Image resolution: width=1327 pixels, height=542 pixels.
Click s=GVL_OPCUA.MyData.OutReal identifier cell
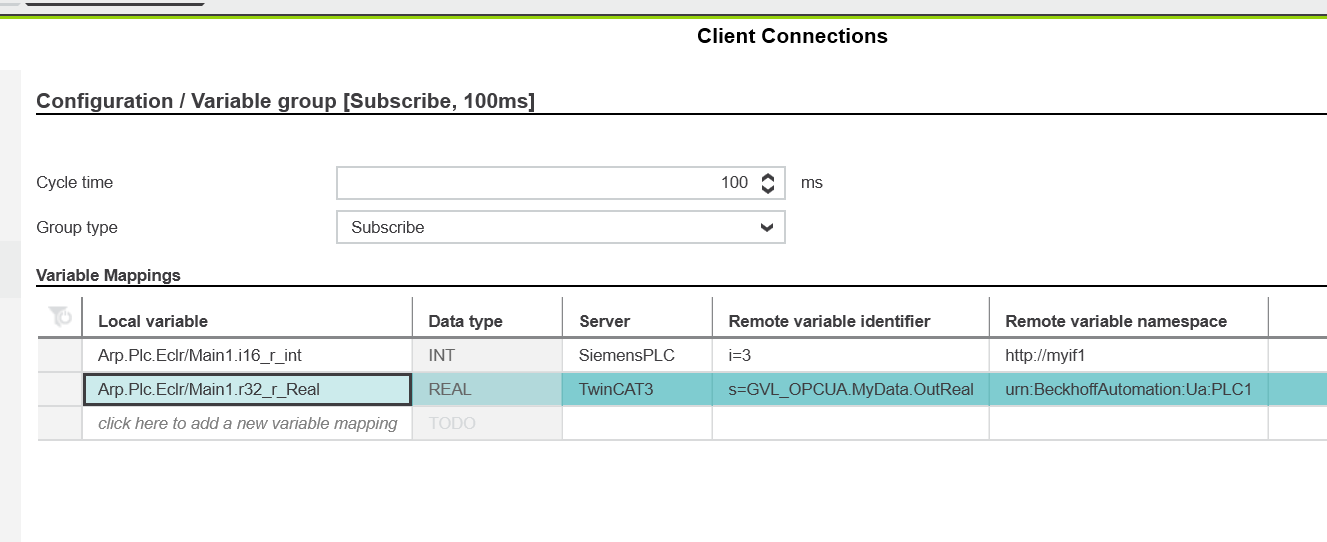[851, 389]
